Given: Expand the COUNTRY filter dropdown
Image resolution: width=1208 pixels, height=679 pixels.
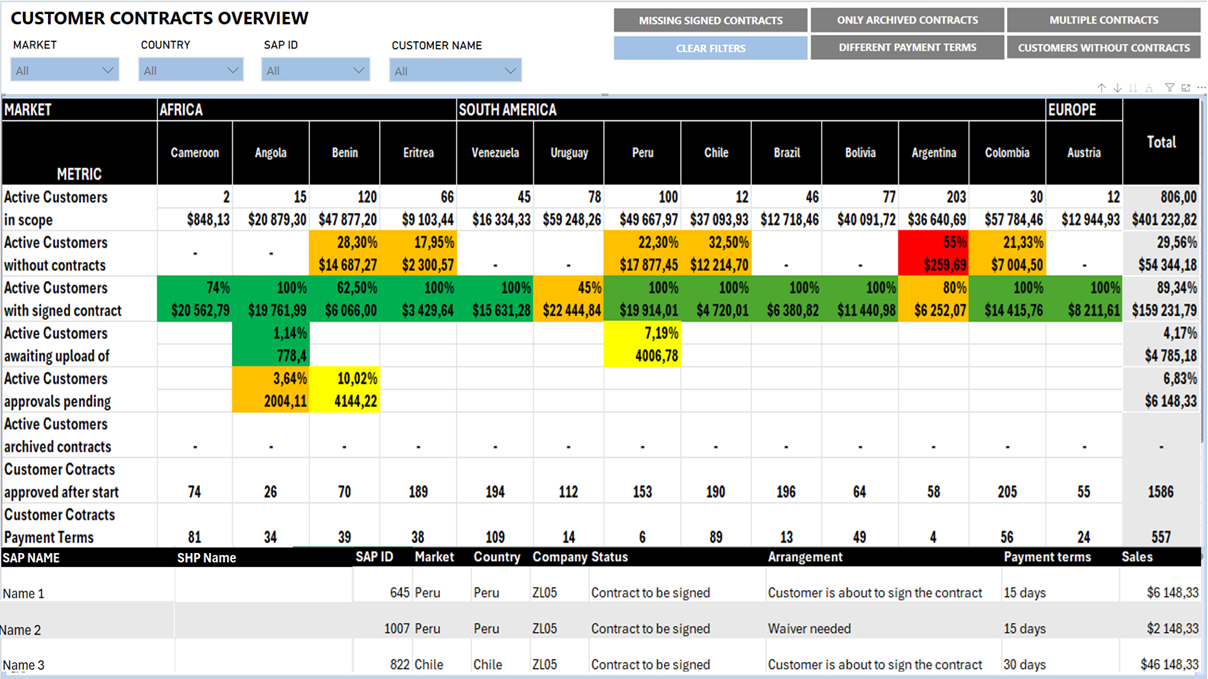Looking at the screenshot, I should (192, 70).
